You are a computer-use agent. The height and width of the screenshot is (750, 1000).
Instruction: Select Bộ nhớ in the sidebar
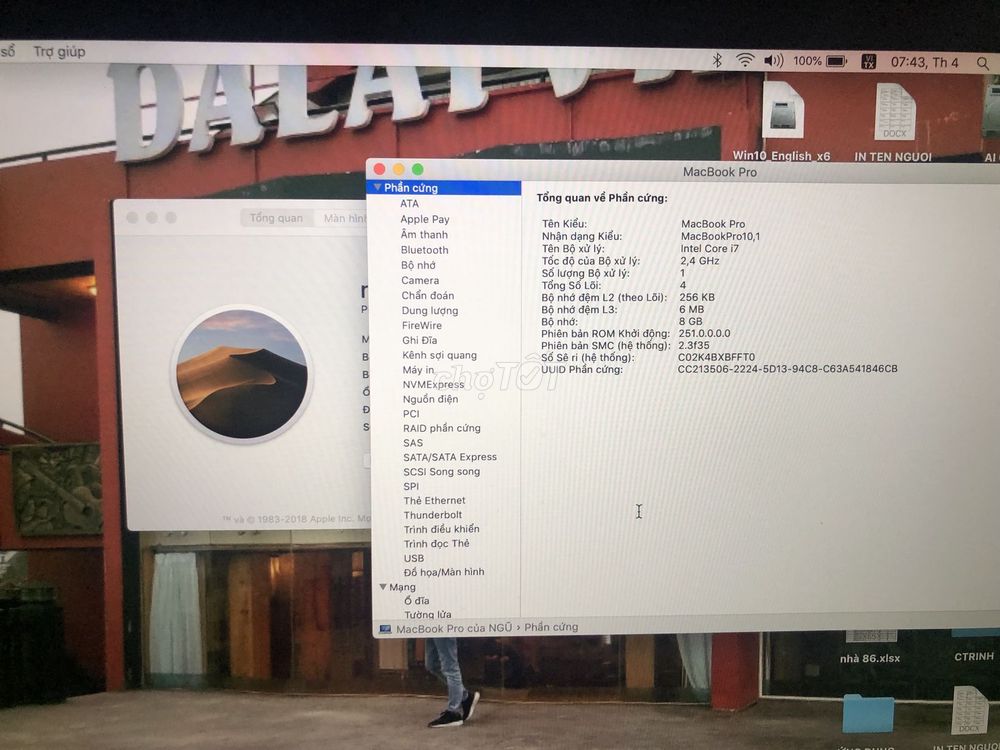pyautogui.click(x=418, y=265)
